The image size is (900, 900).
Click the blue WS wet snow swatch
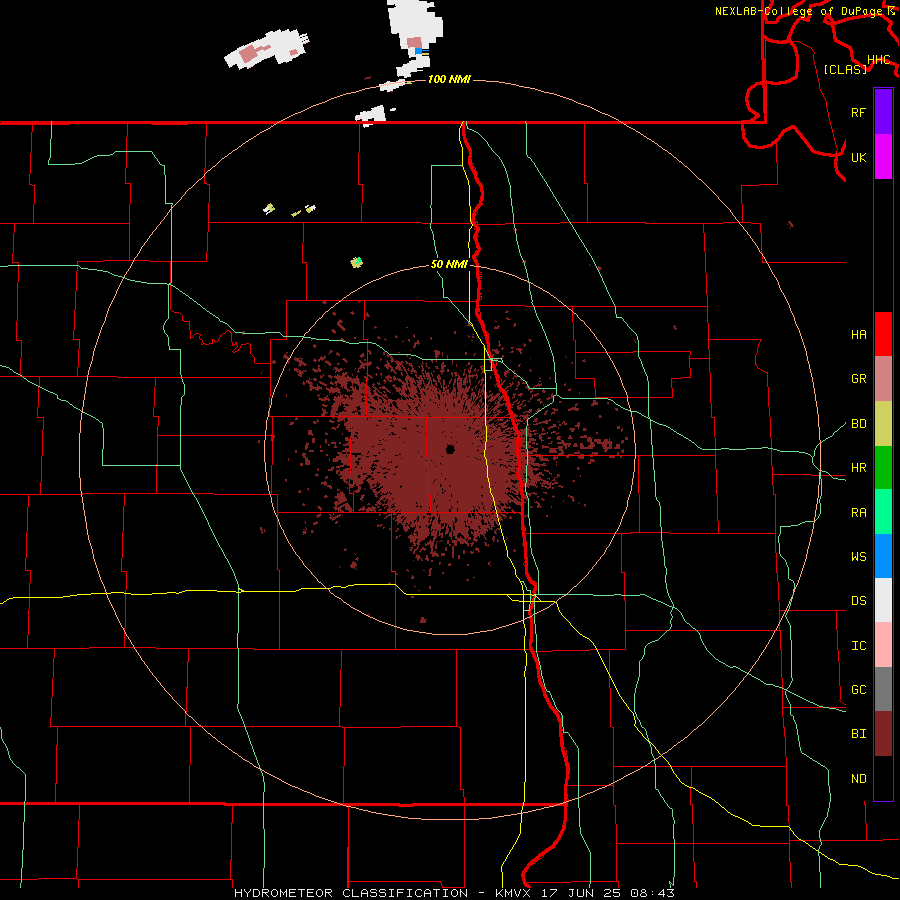coord(883,556)
